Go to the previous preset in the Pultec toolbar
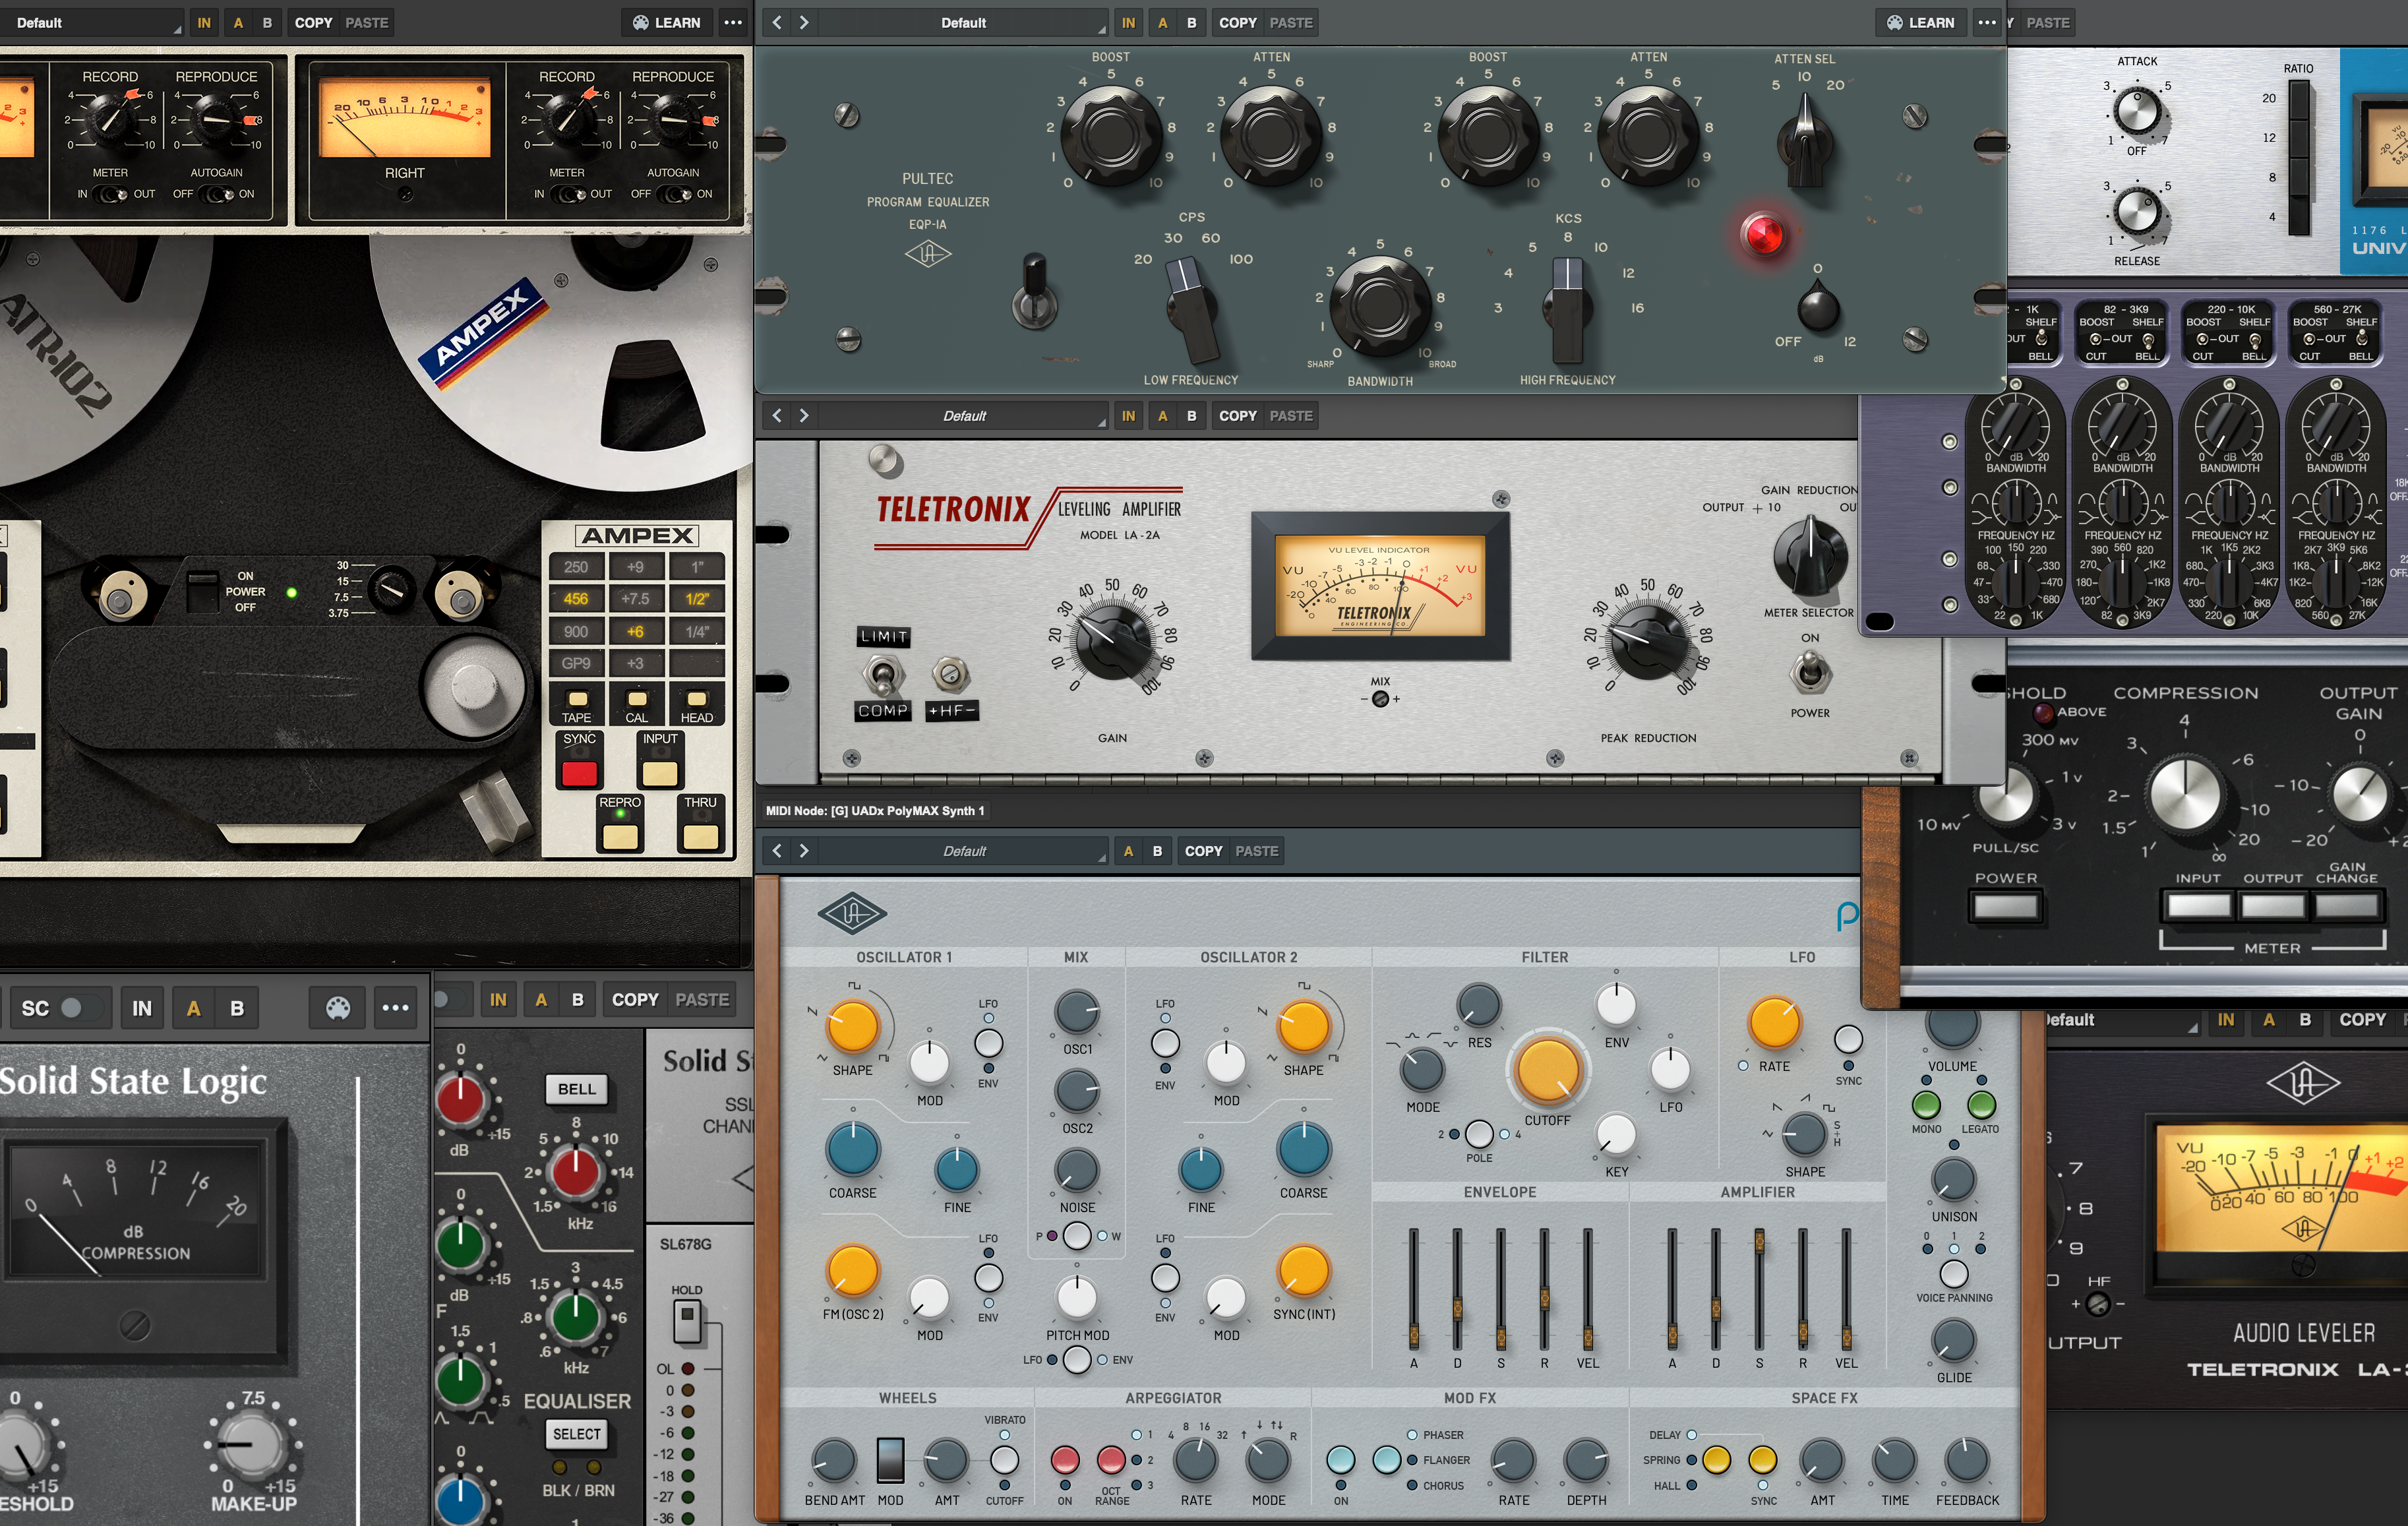 tap(777, 22)
